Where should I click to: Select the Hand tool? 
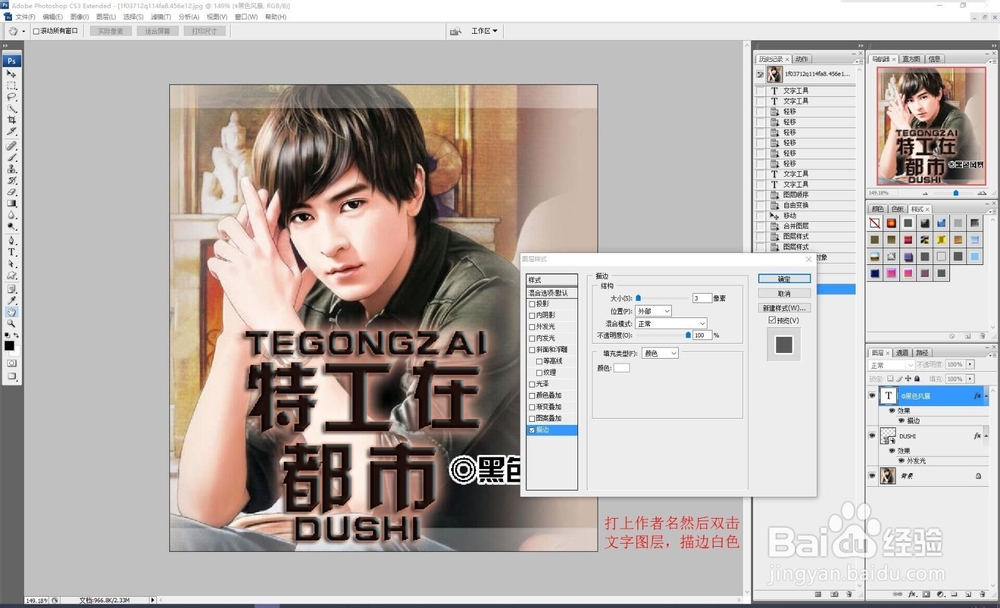[11, 312]
